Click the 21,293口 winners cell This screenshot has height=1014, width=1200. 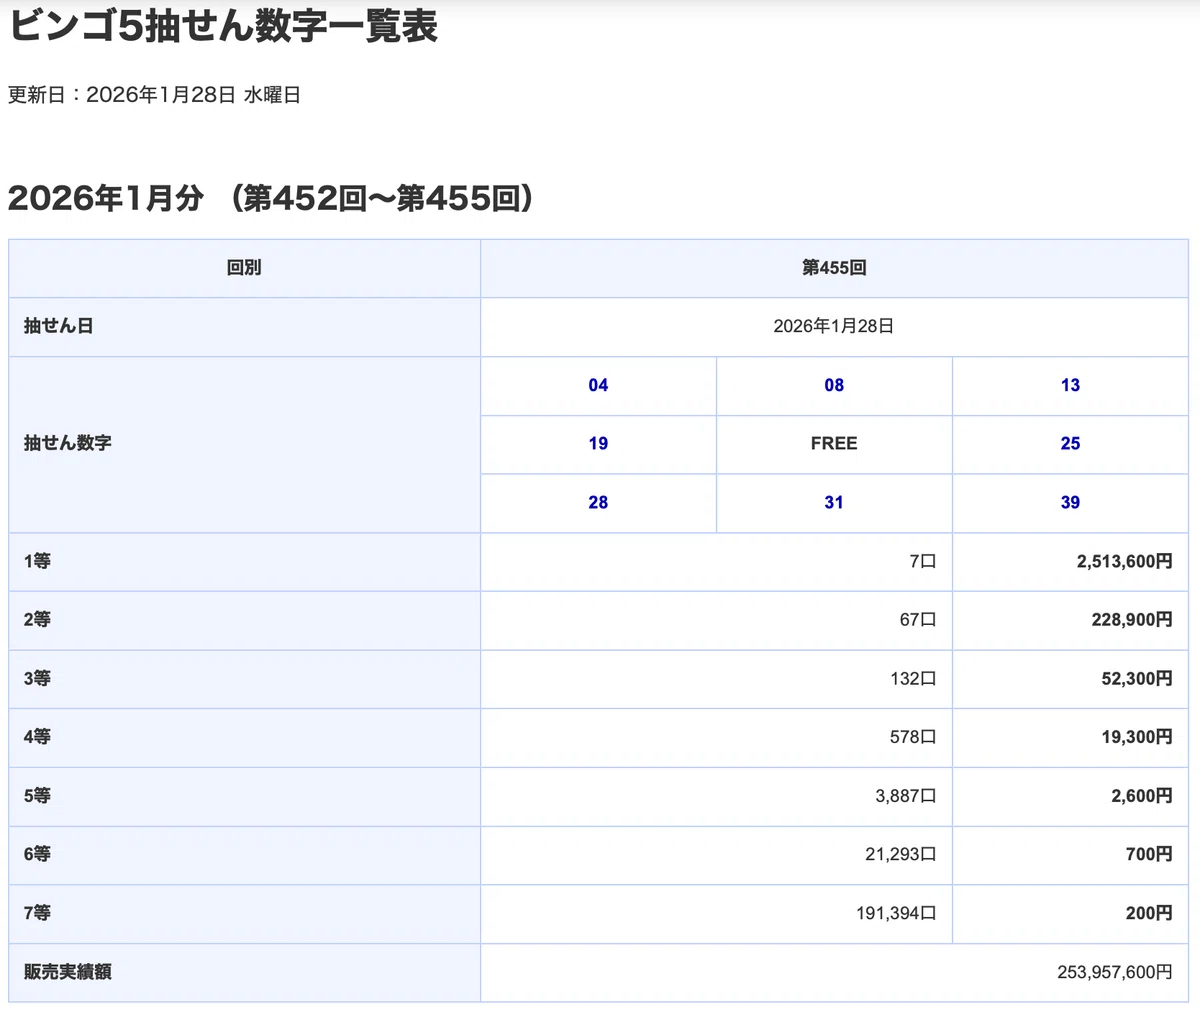(716, 855)
